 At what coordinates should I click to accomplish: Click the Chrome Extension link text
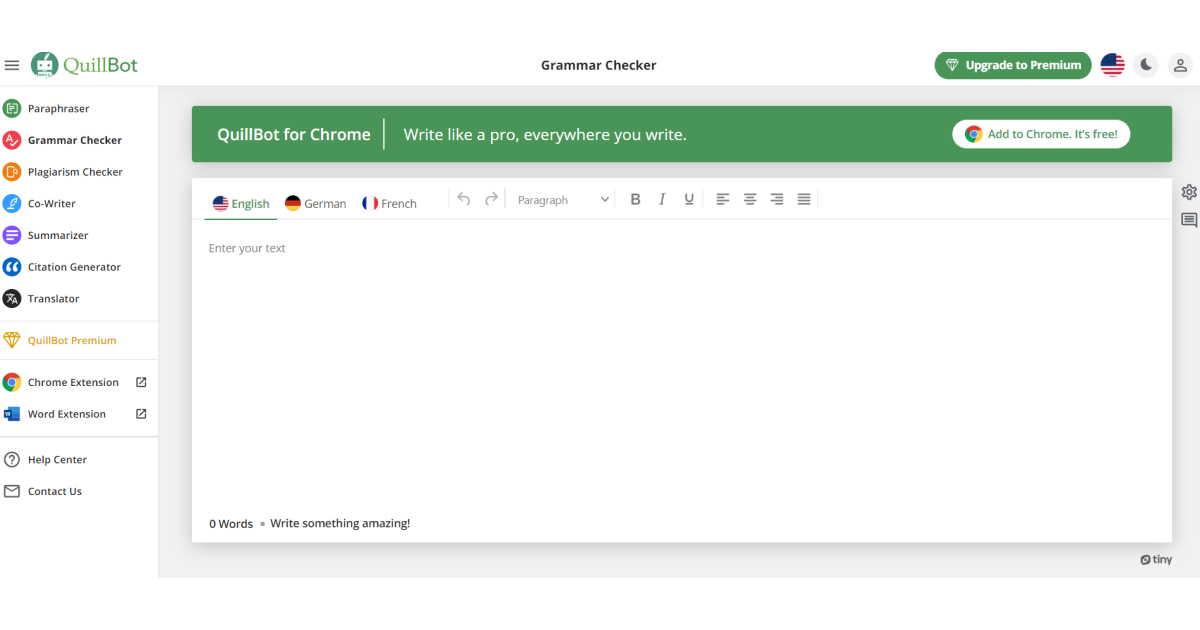pyautogui.click(x=73, y=382)
